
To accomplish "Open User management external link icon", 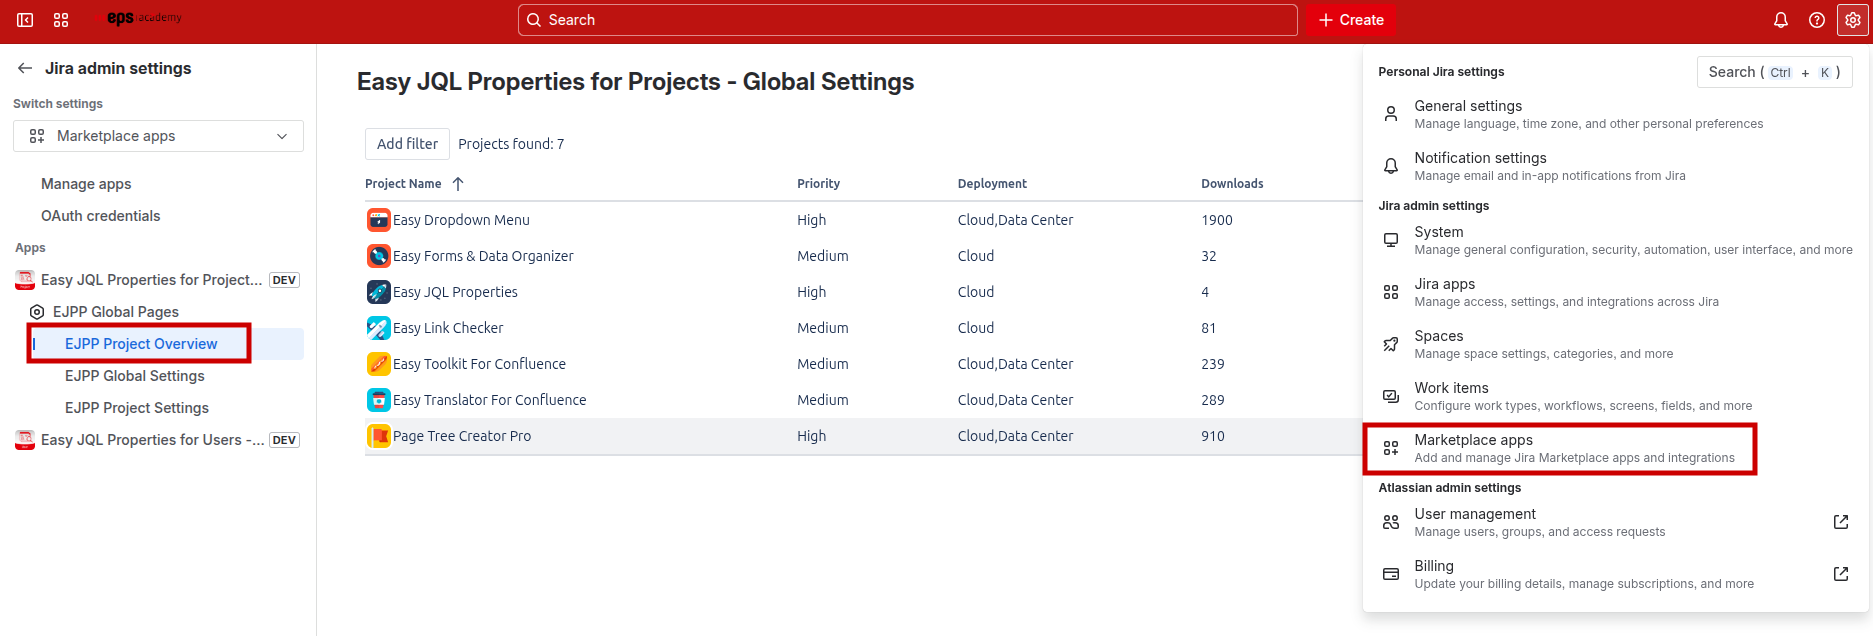I will 1841,522.
